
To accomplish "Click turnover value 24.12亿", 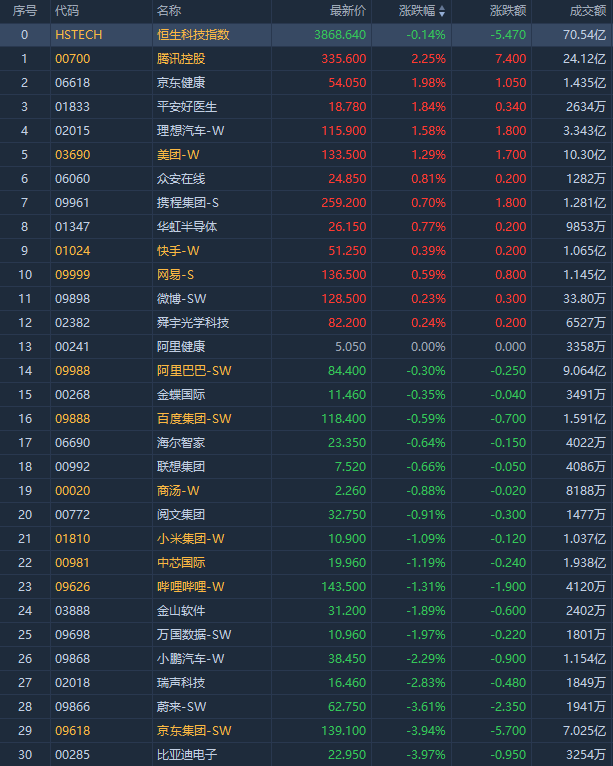I will coord(585,59).
